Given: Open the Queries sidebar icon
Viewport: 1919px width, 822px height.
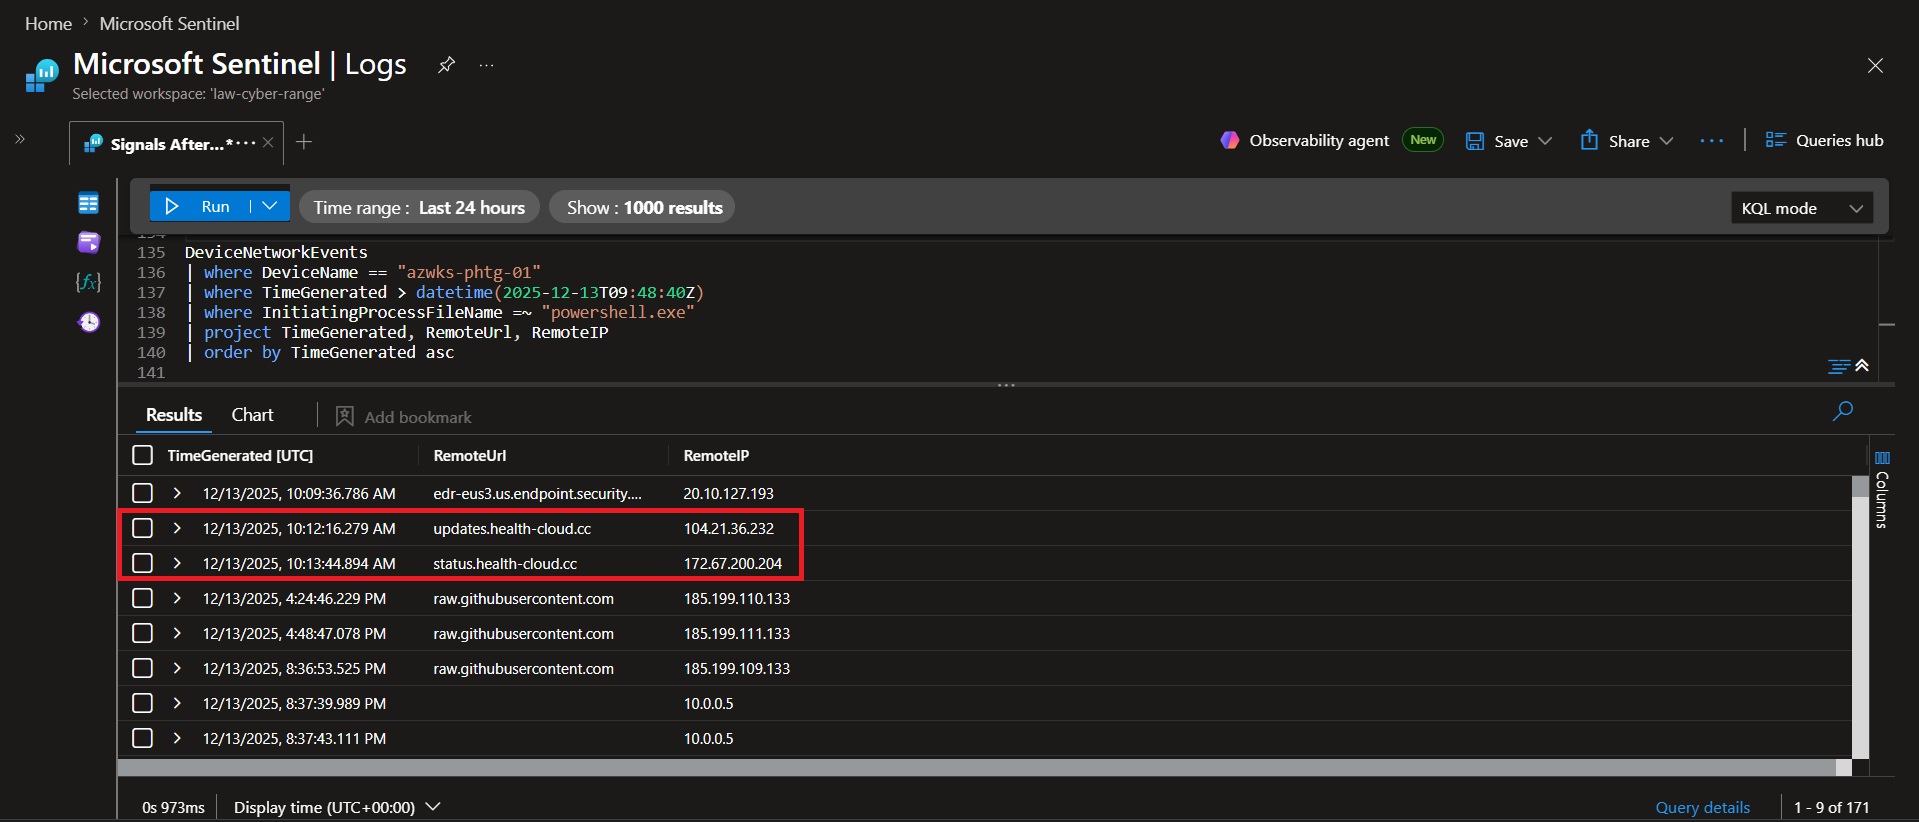Looking at the screenshot, I should pos(88,243).
